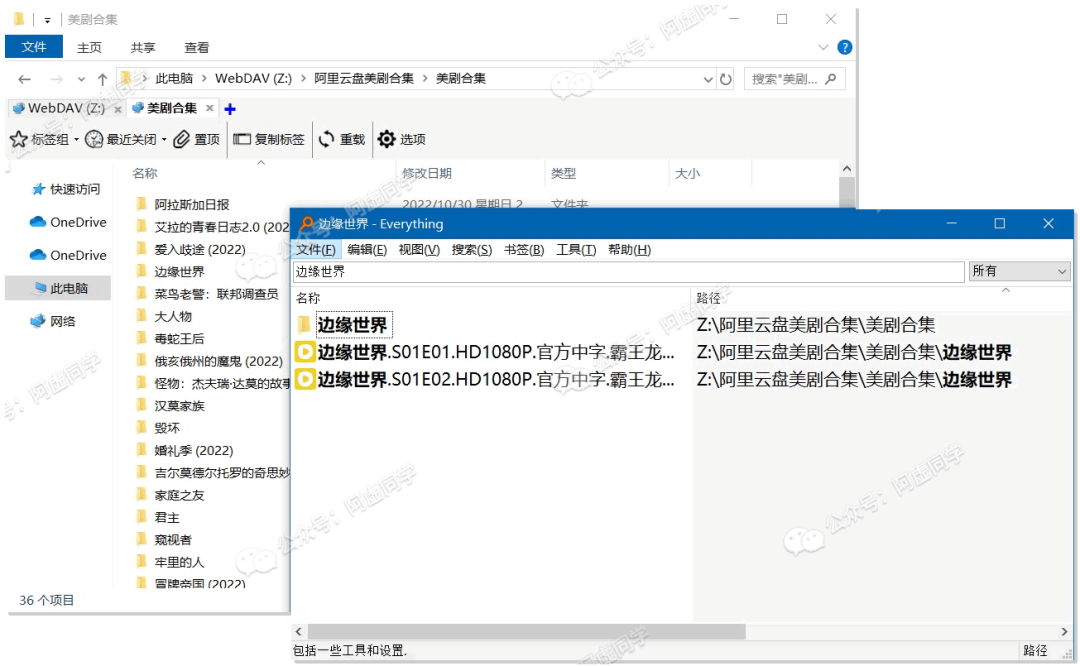Select the 汉莫家族 folder
1080x666 pixels.
pos(179,406)
